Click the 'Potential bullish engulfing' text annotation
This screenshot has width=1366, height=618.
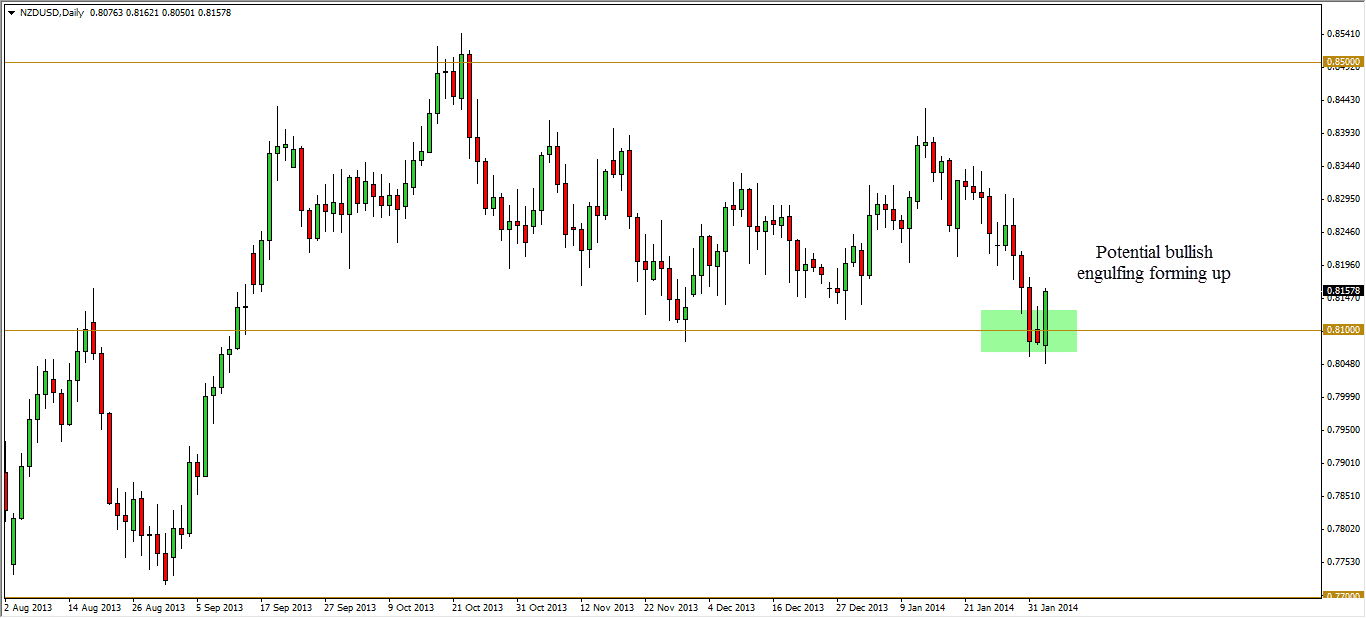pyautogui.click(x=1152, y=262)
